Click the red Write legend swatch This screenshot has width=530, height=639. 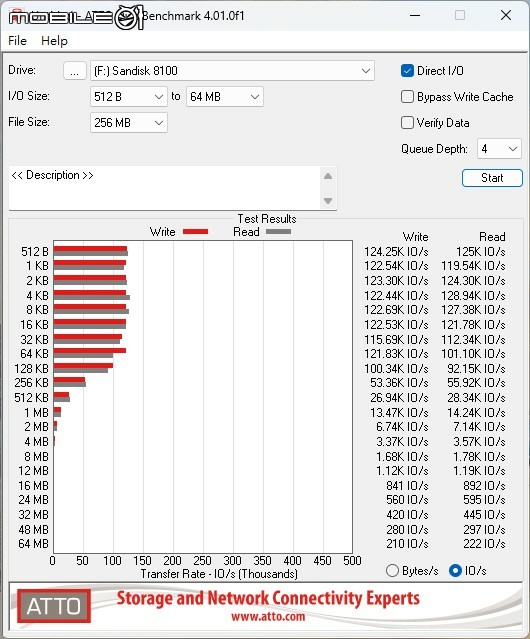coord(196,231)
